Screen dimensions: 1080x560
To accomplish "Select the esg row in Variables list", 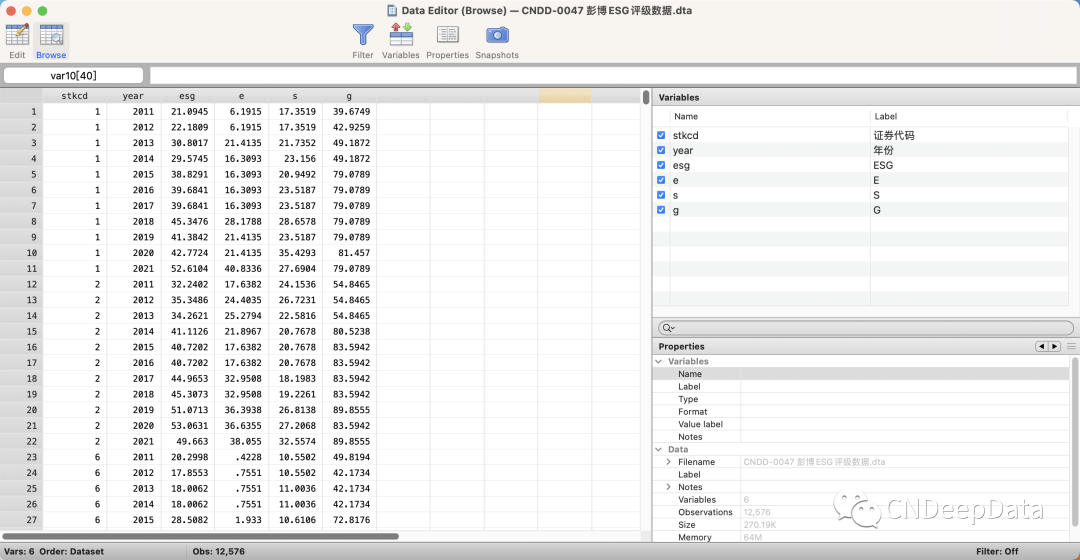I will click(x=861, y=165).
